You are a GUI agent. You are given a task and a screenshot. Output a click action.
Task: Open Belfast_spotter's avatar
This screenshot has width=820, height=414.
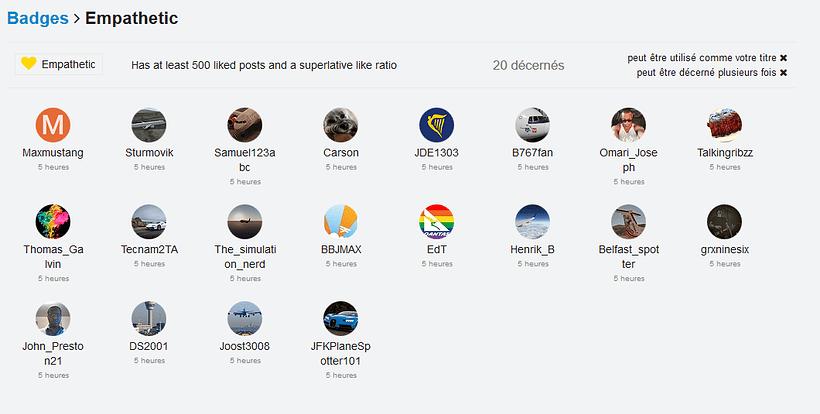tap(629, 222)
